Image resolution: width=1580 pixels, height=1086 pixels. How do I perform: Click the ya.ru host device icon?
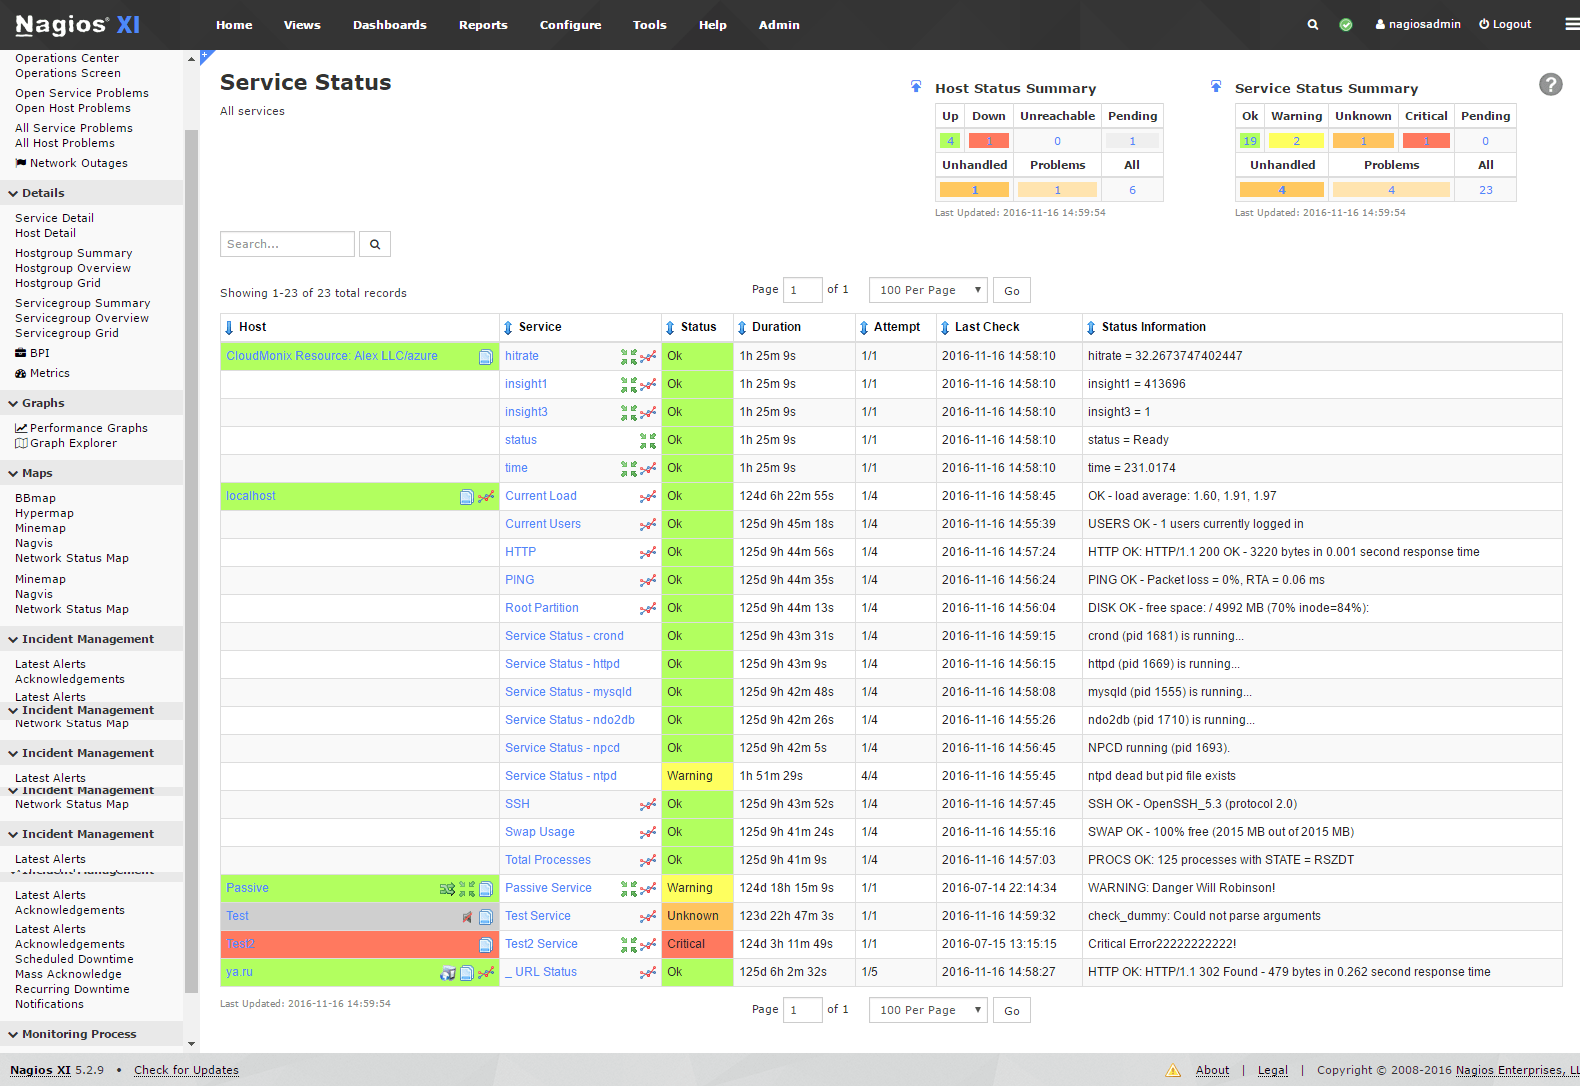click(448, 973)
